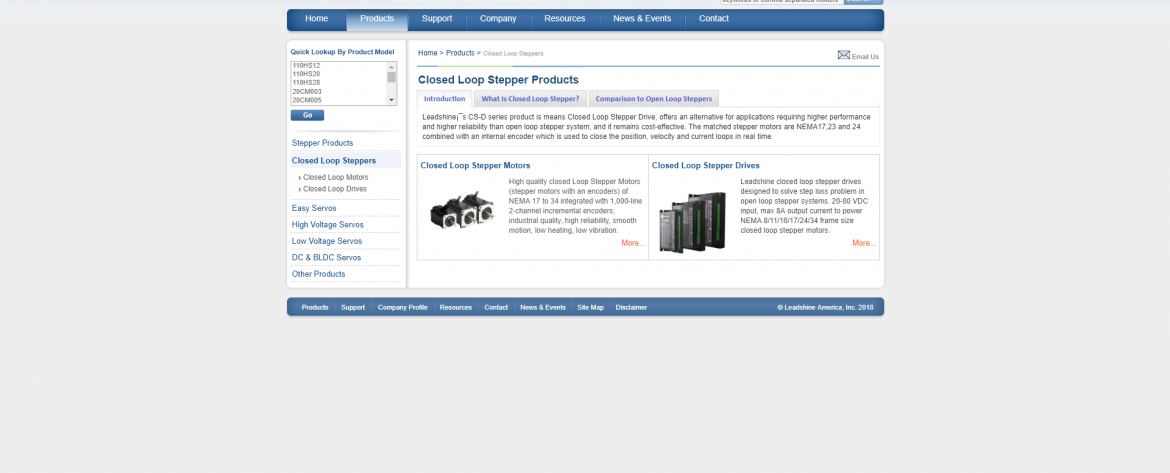This screenshot has width=1170, height=473.
Task: Go to Products breadcrumb link
Action: [460, 53]
